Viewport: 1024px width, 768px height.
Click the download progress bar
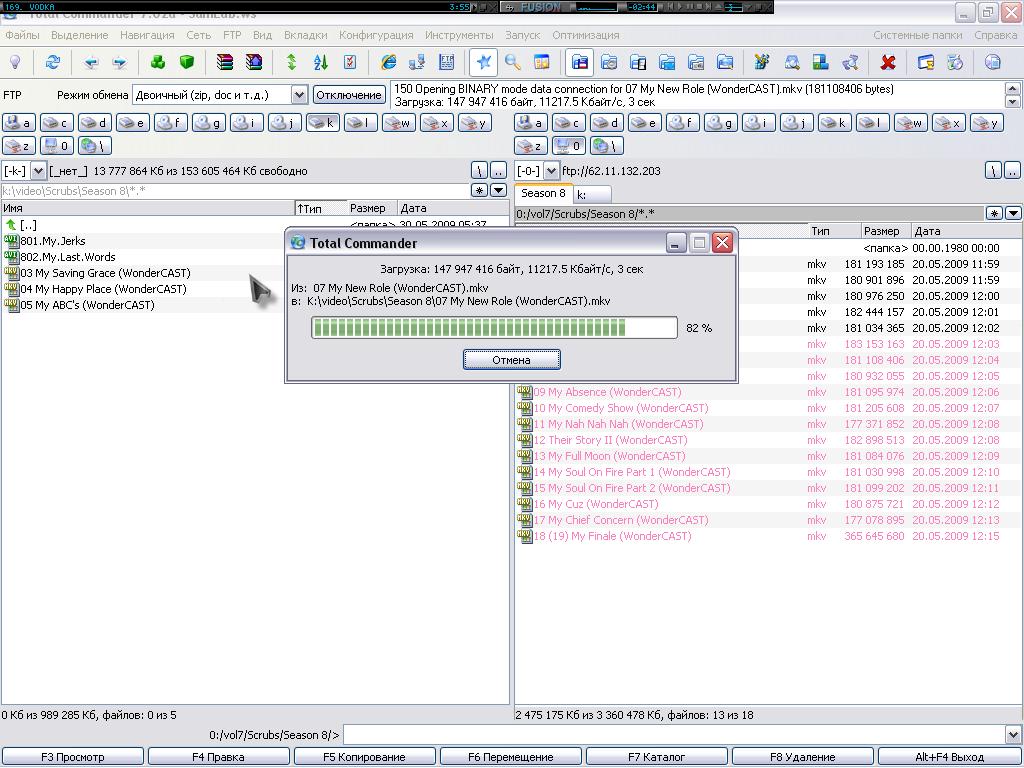[494, 328]
